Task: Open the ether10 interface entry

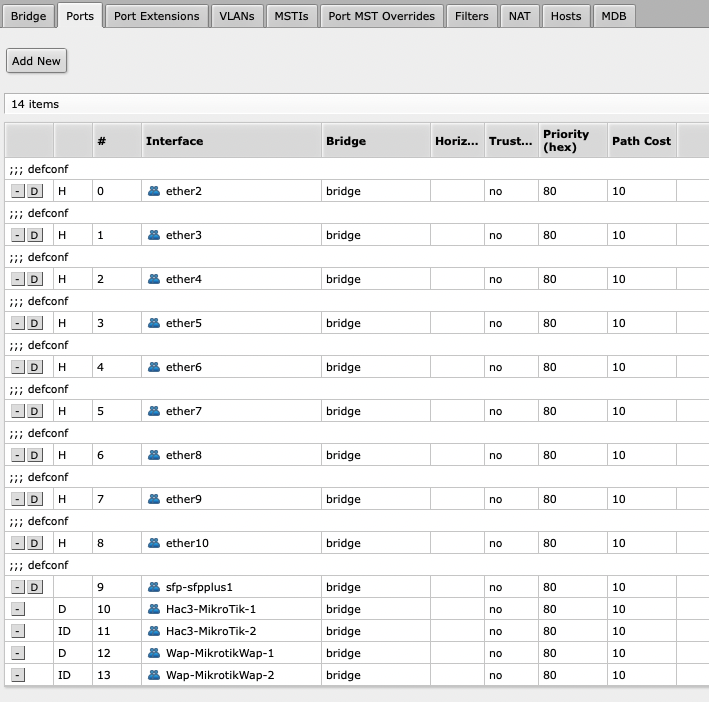Action: (x=187, y=543)
